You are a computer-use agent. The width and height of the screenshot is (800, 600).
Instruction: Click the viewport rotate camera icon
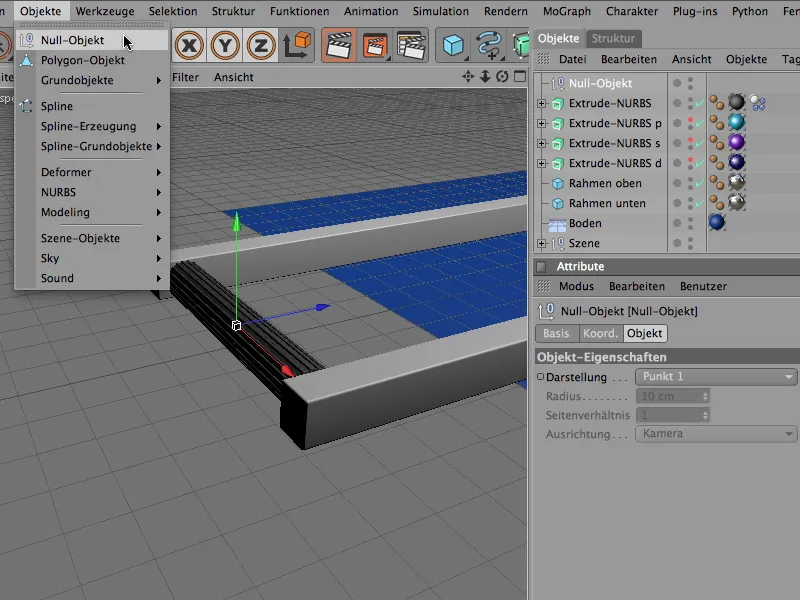(x=502, y=77)
